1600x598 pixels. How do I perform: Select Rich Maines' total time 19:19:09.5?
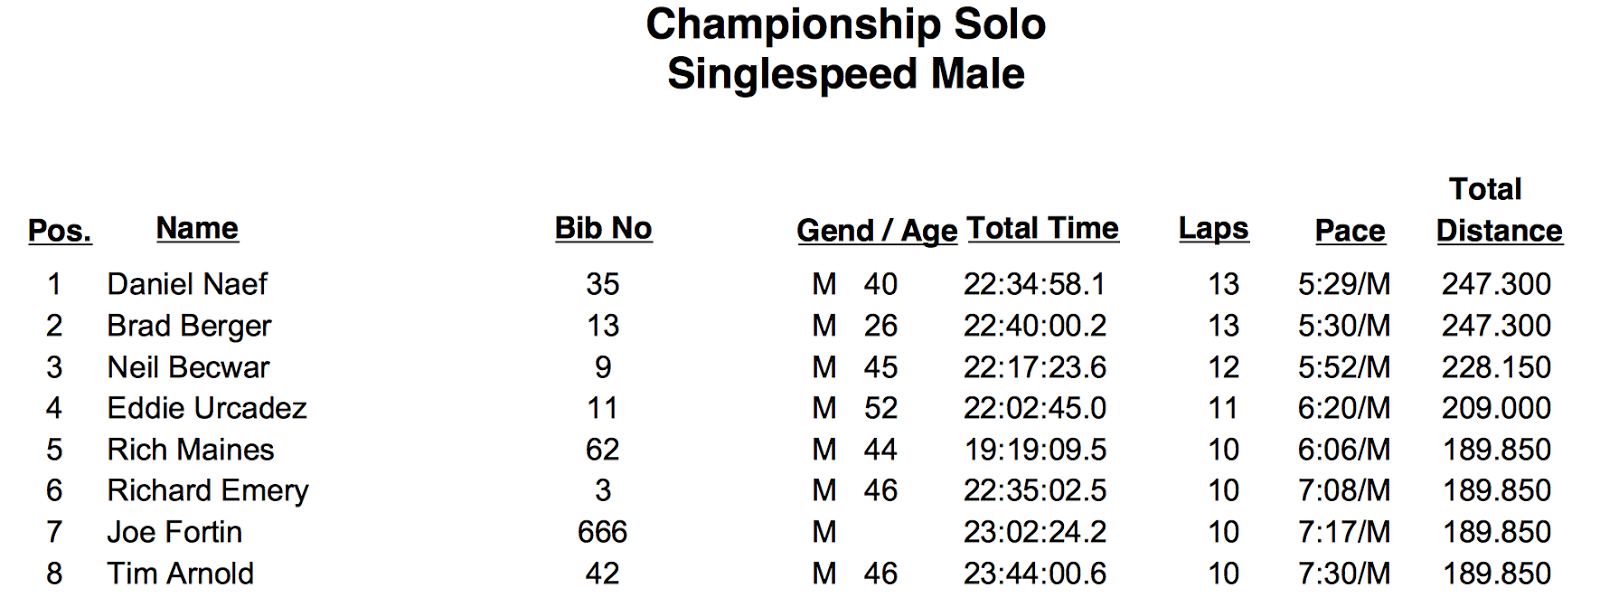pyautogui.click(x=1035, y=450)
